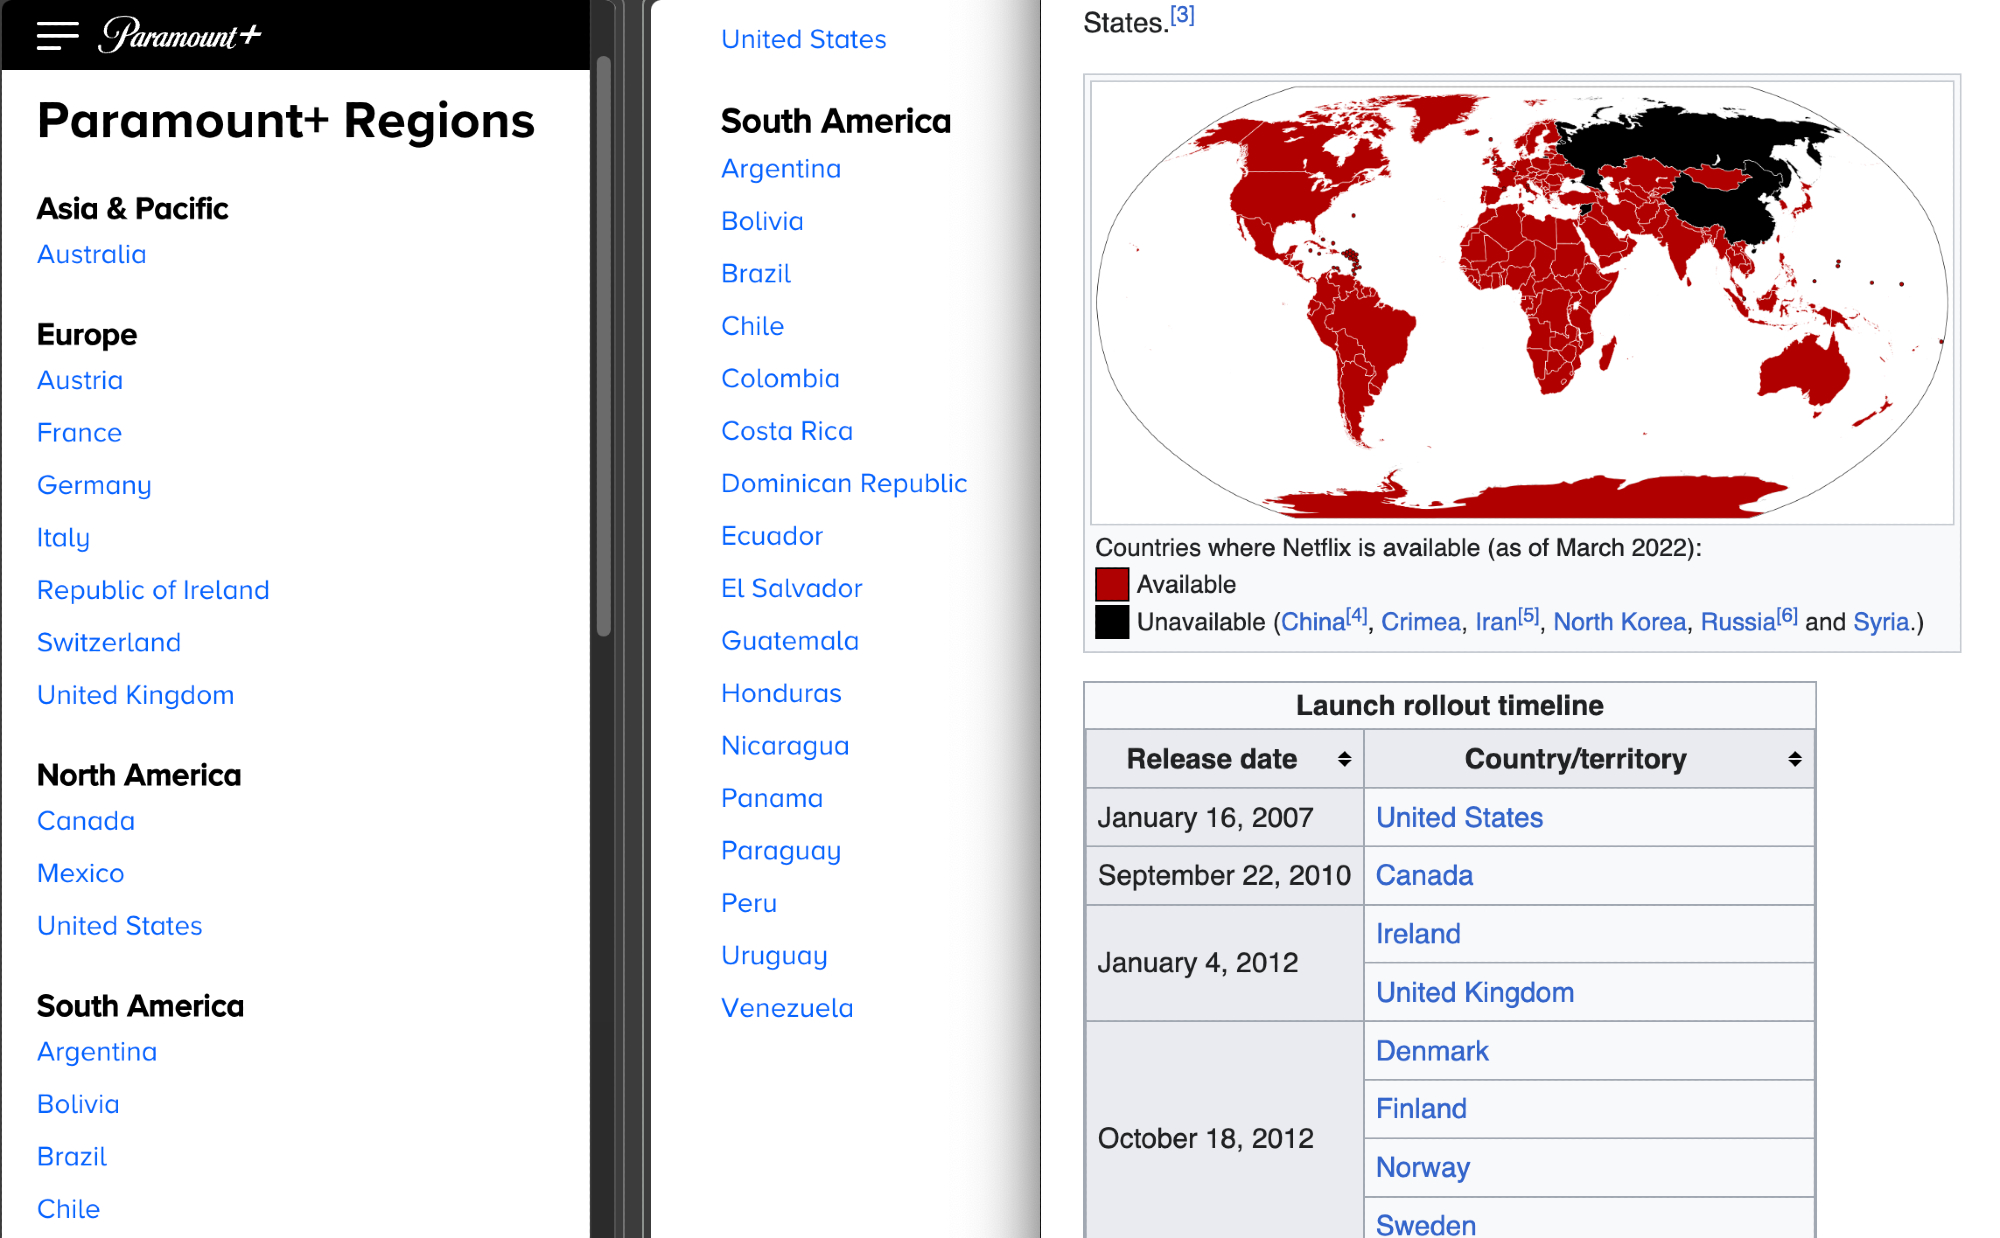Follow the North Korea link in caption
2000x1238 pixels.
1619,622
